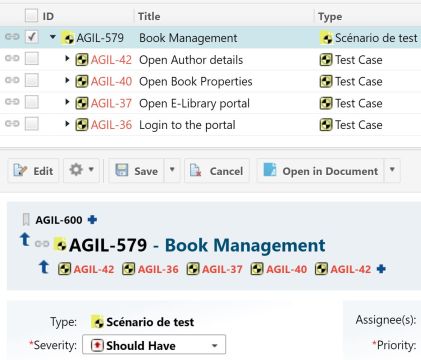Click plus icon after last AGIL-42 link
The image size is (421, 360).
(381, 269)
